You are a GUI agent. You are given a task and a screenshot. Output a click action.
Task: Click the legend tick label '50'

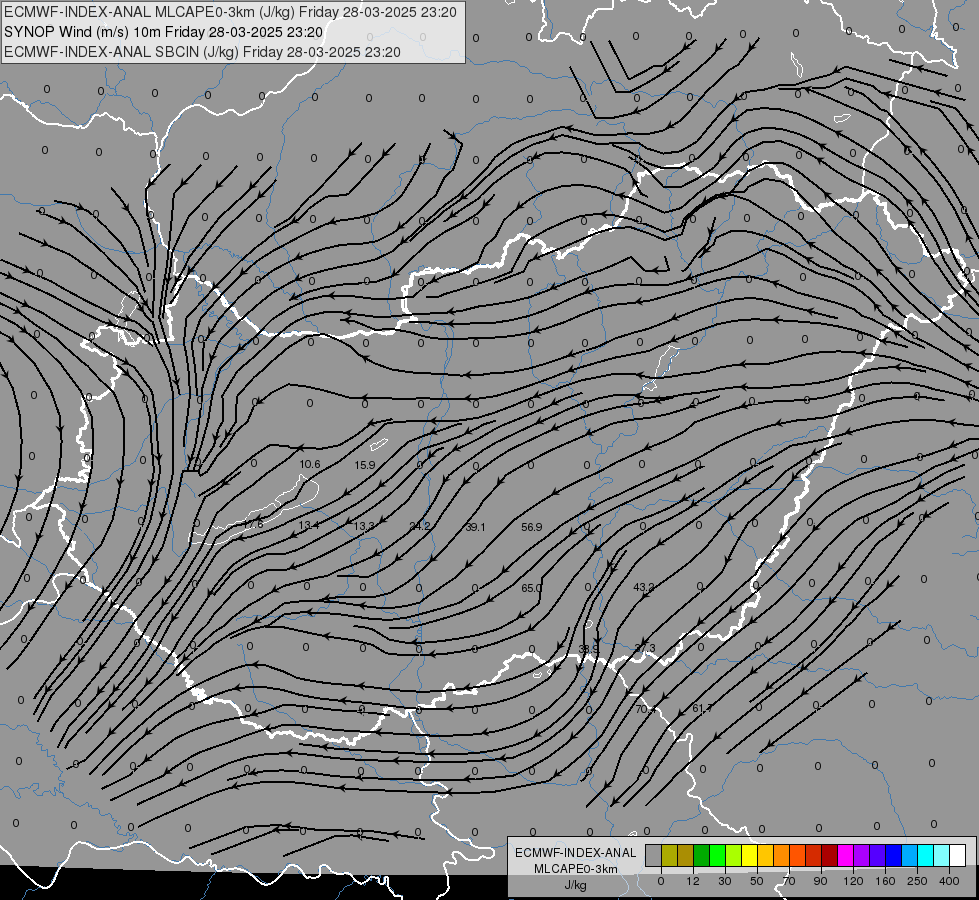(757, 881)
